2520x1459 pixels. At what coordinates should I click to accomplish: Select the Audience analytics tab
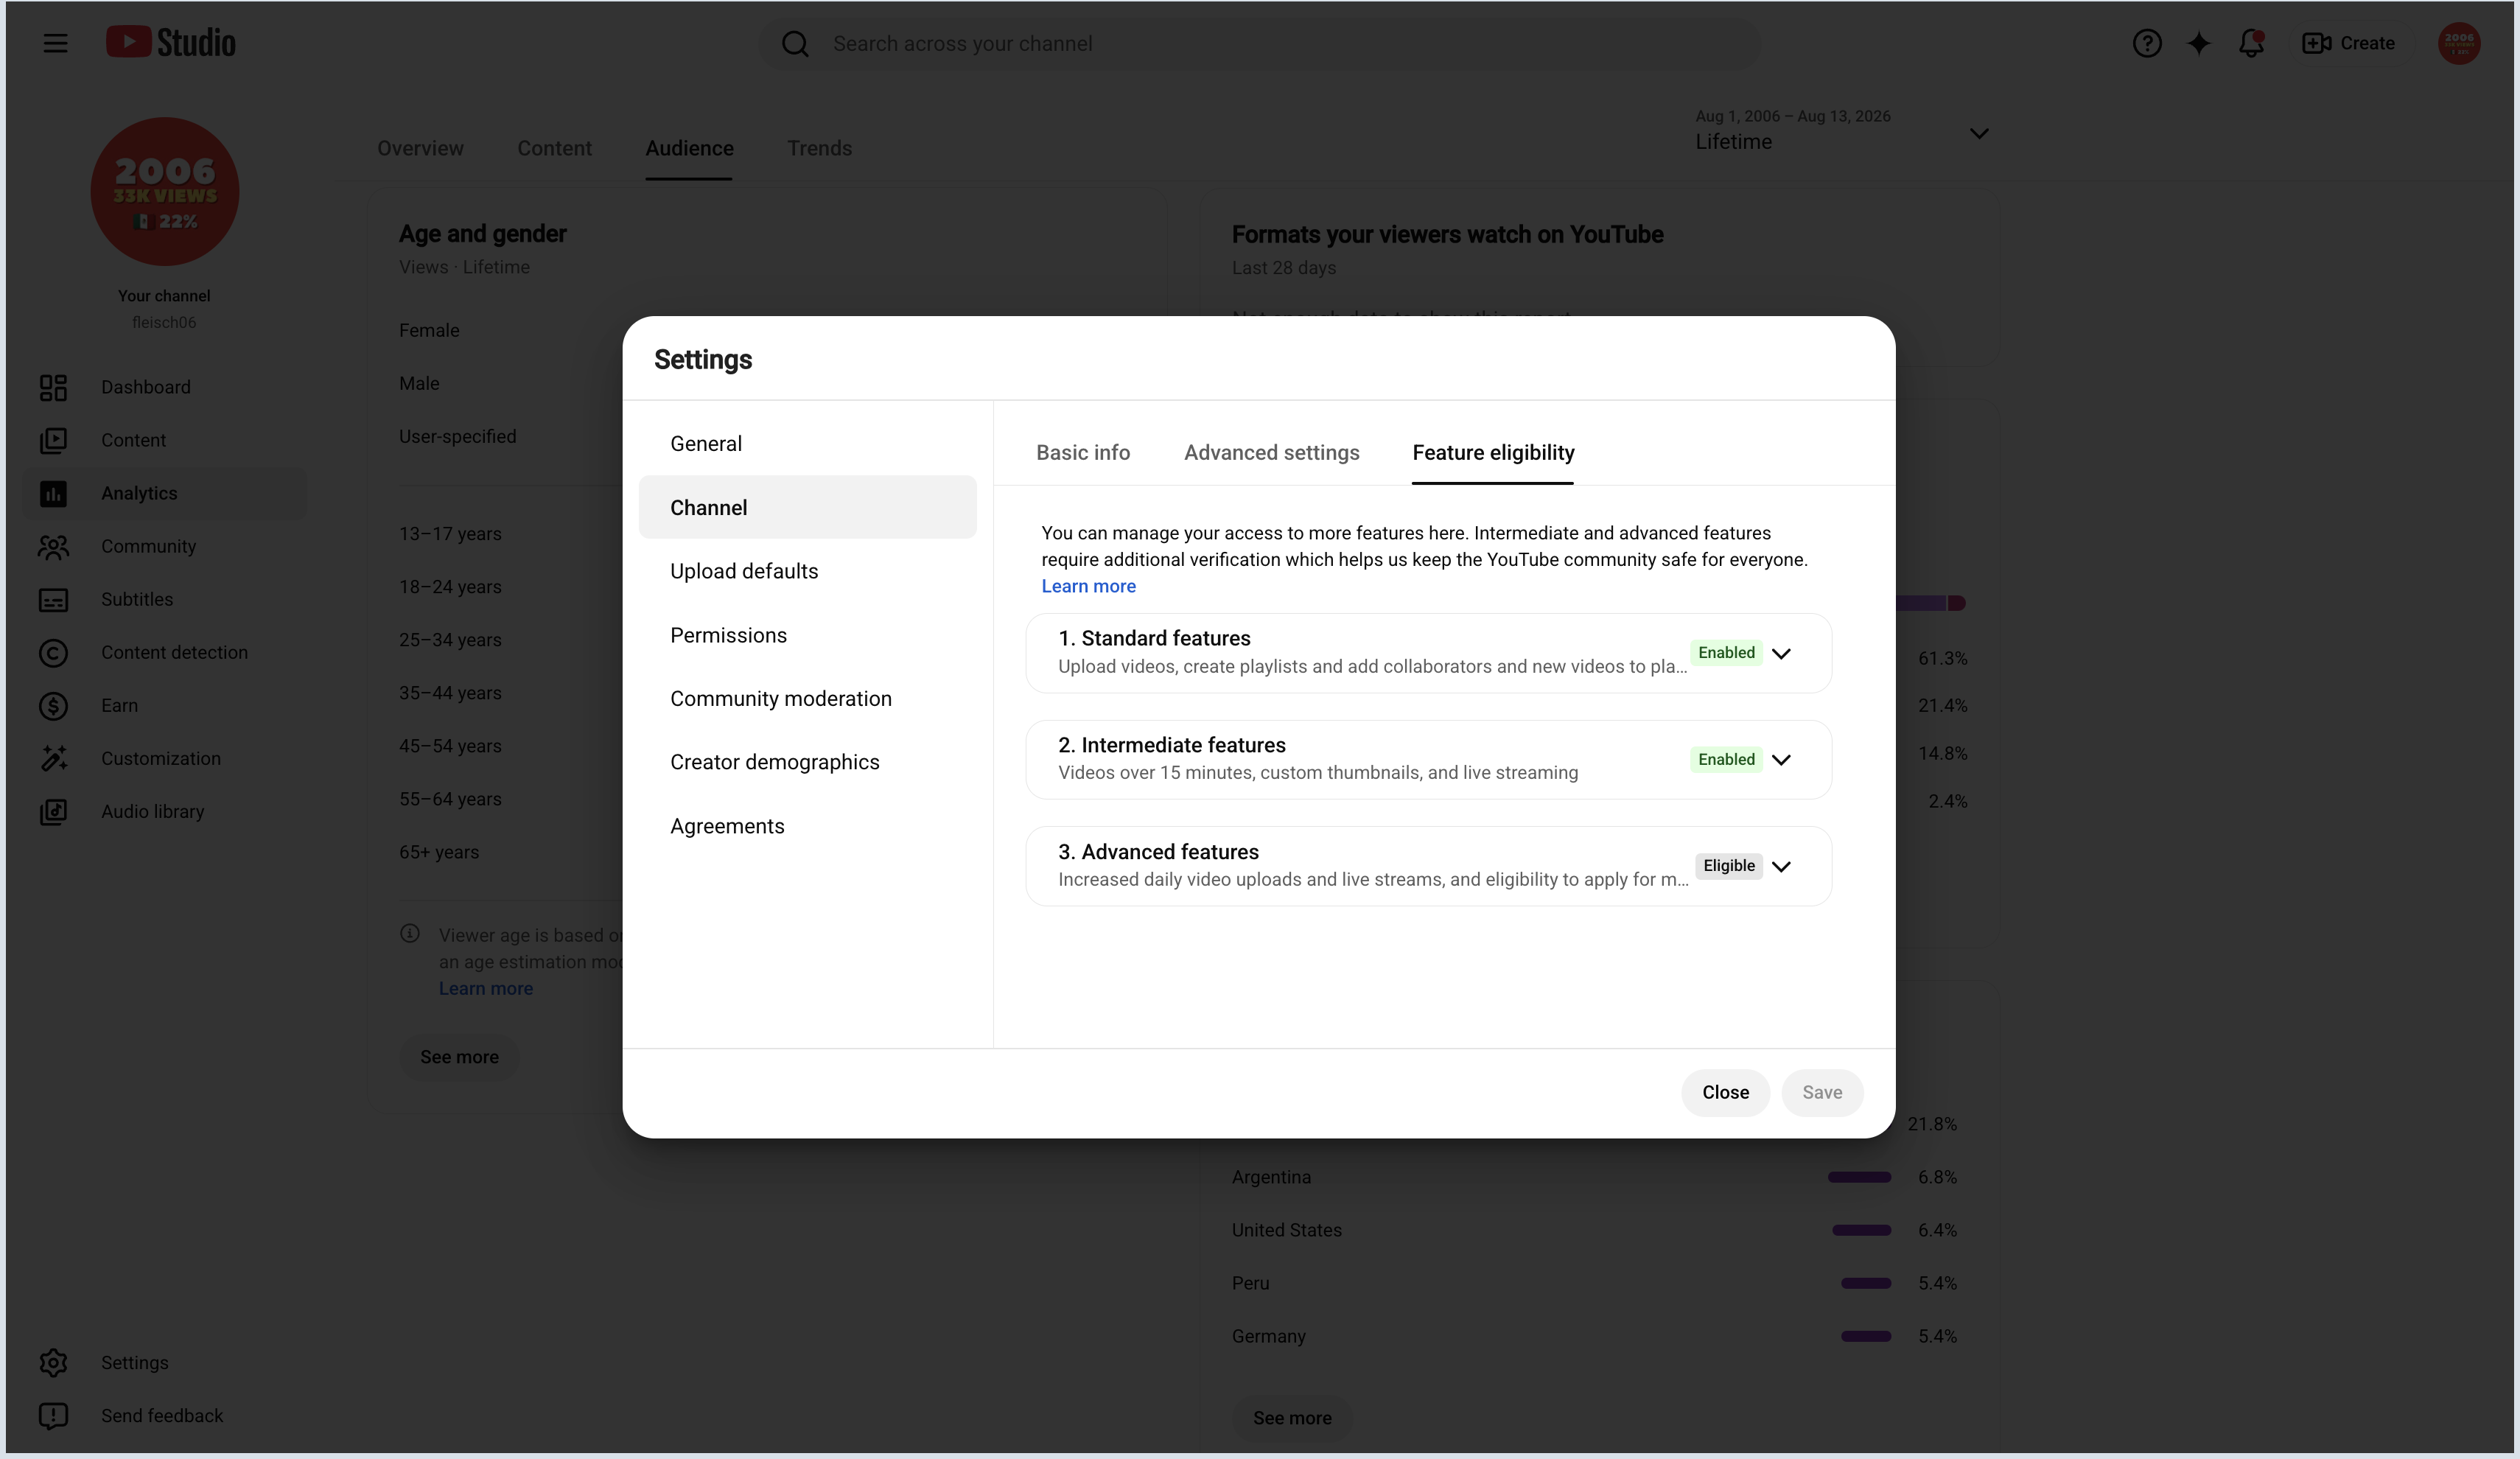tap(689, 148)
